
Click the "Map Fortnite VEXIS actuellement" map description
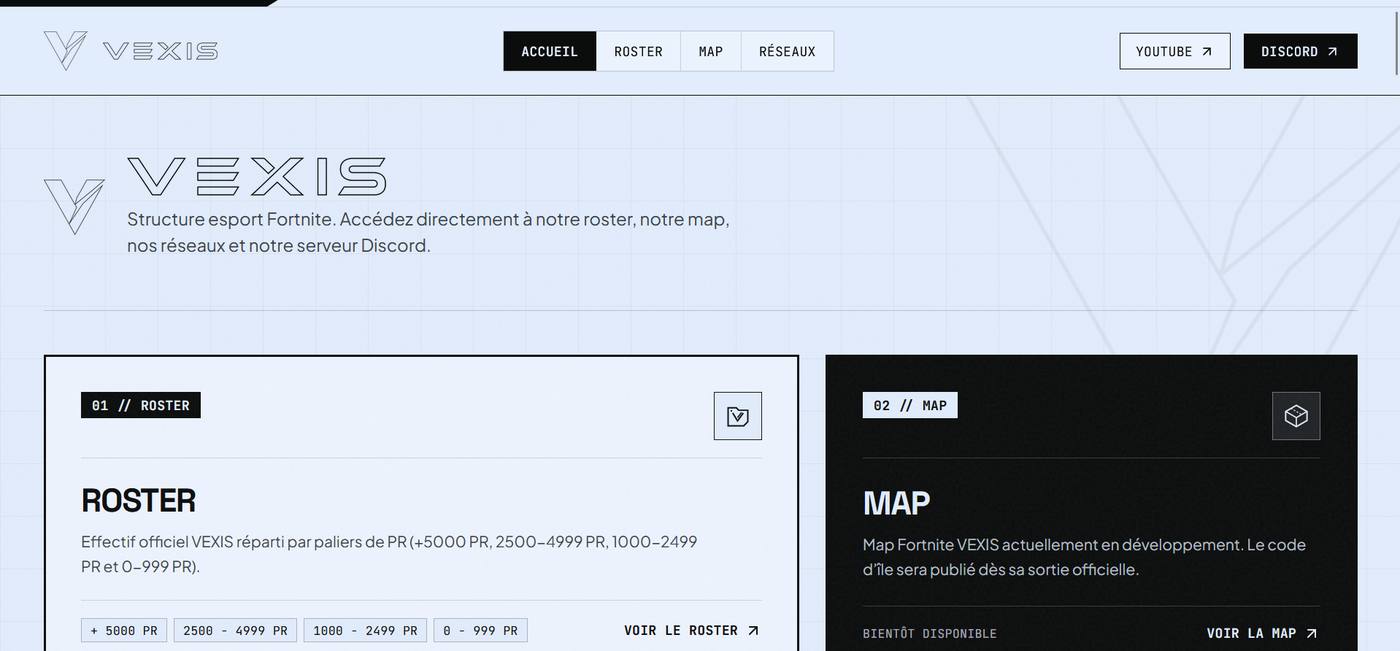point(1085,557)
